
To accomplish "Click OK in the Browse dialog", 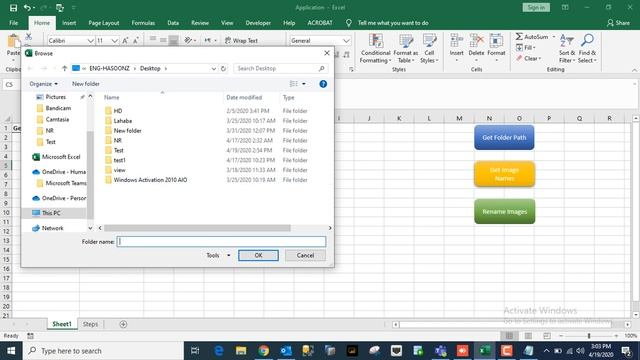I will (x=258, y=256).
